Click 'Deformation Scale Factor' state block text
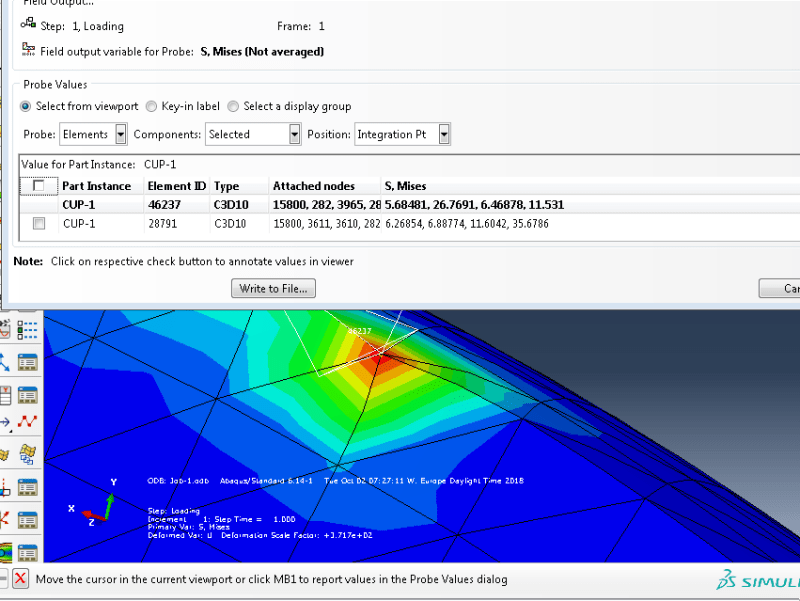Viewport: 800px width, 601px height. point(297,535)
